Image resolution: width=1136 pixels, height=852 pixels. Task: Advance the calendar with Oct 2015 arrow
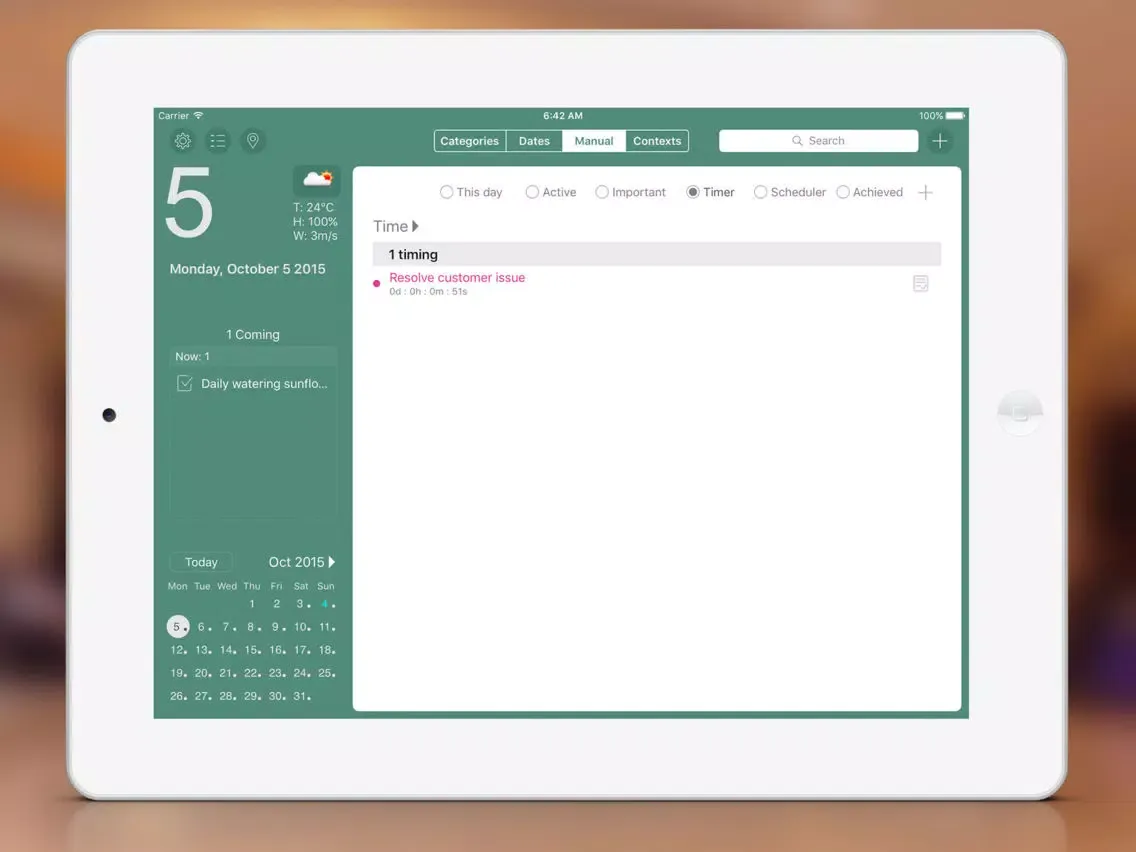(331, 562)
